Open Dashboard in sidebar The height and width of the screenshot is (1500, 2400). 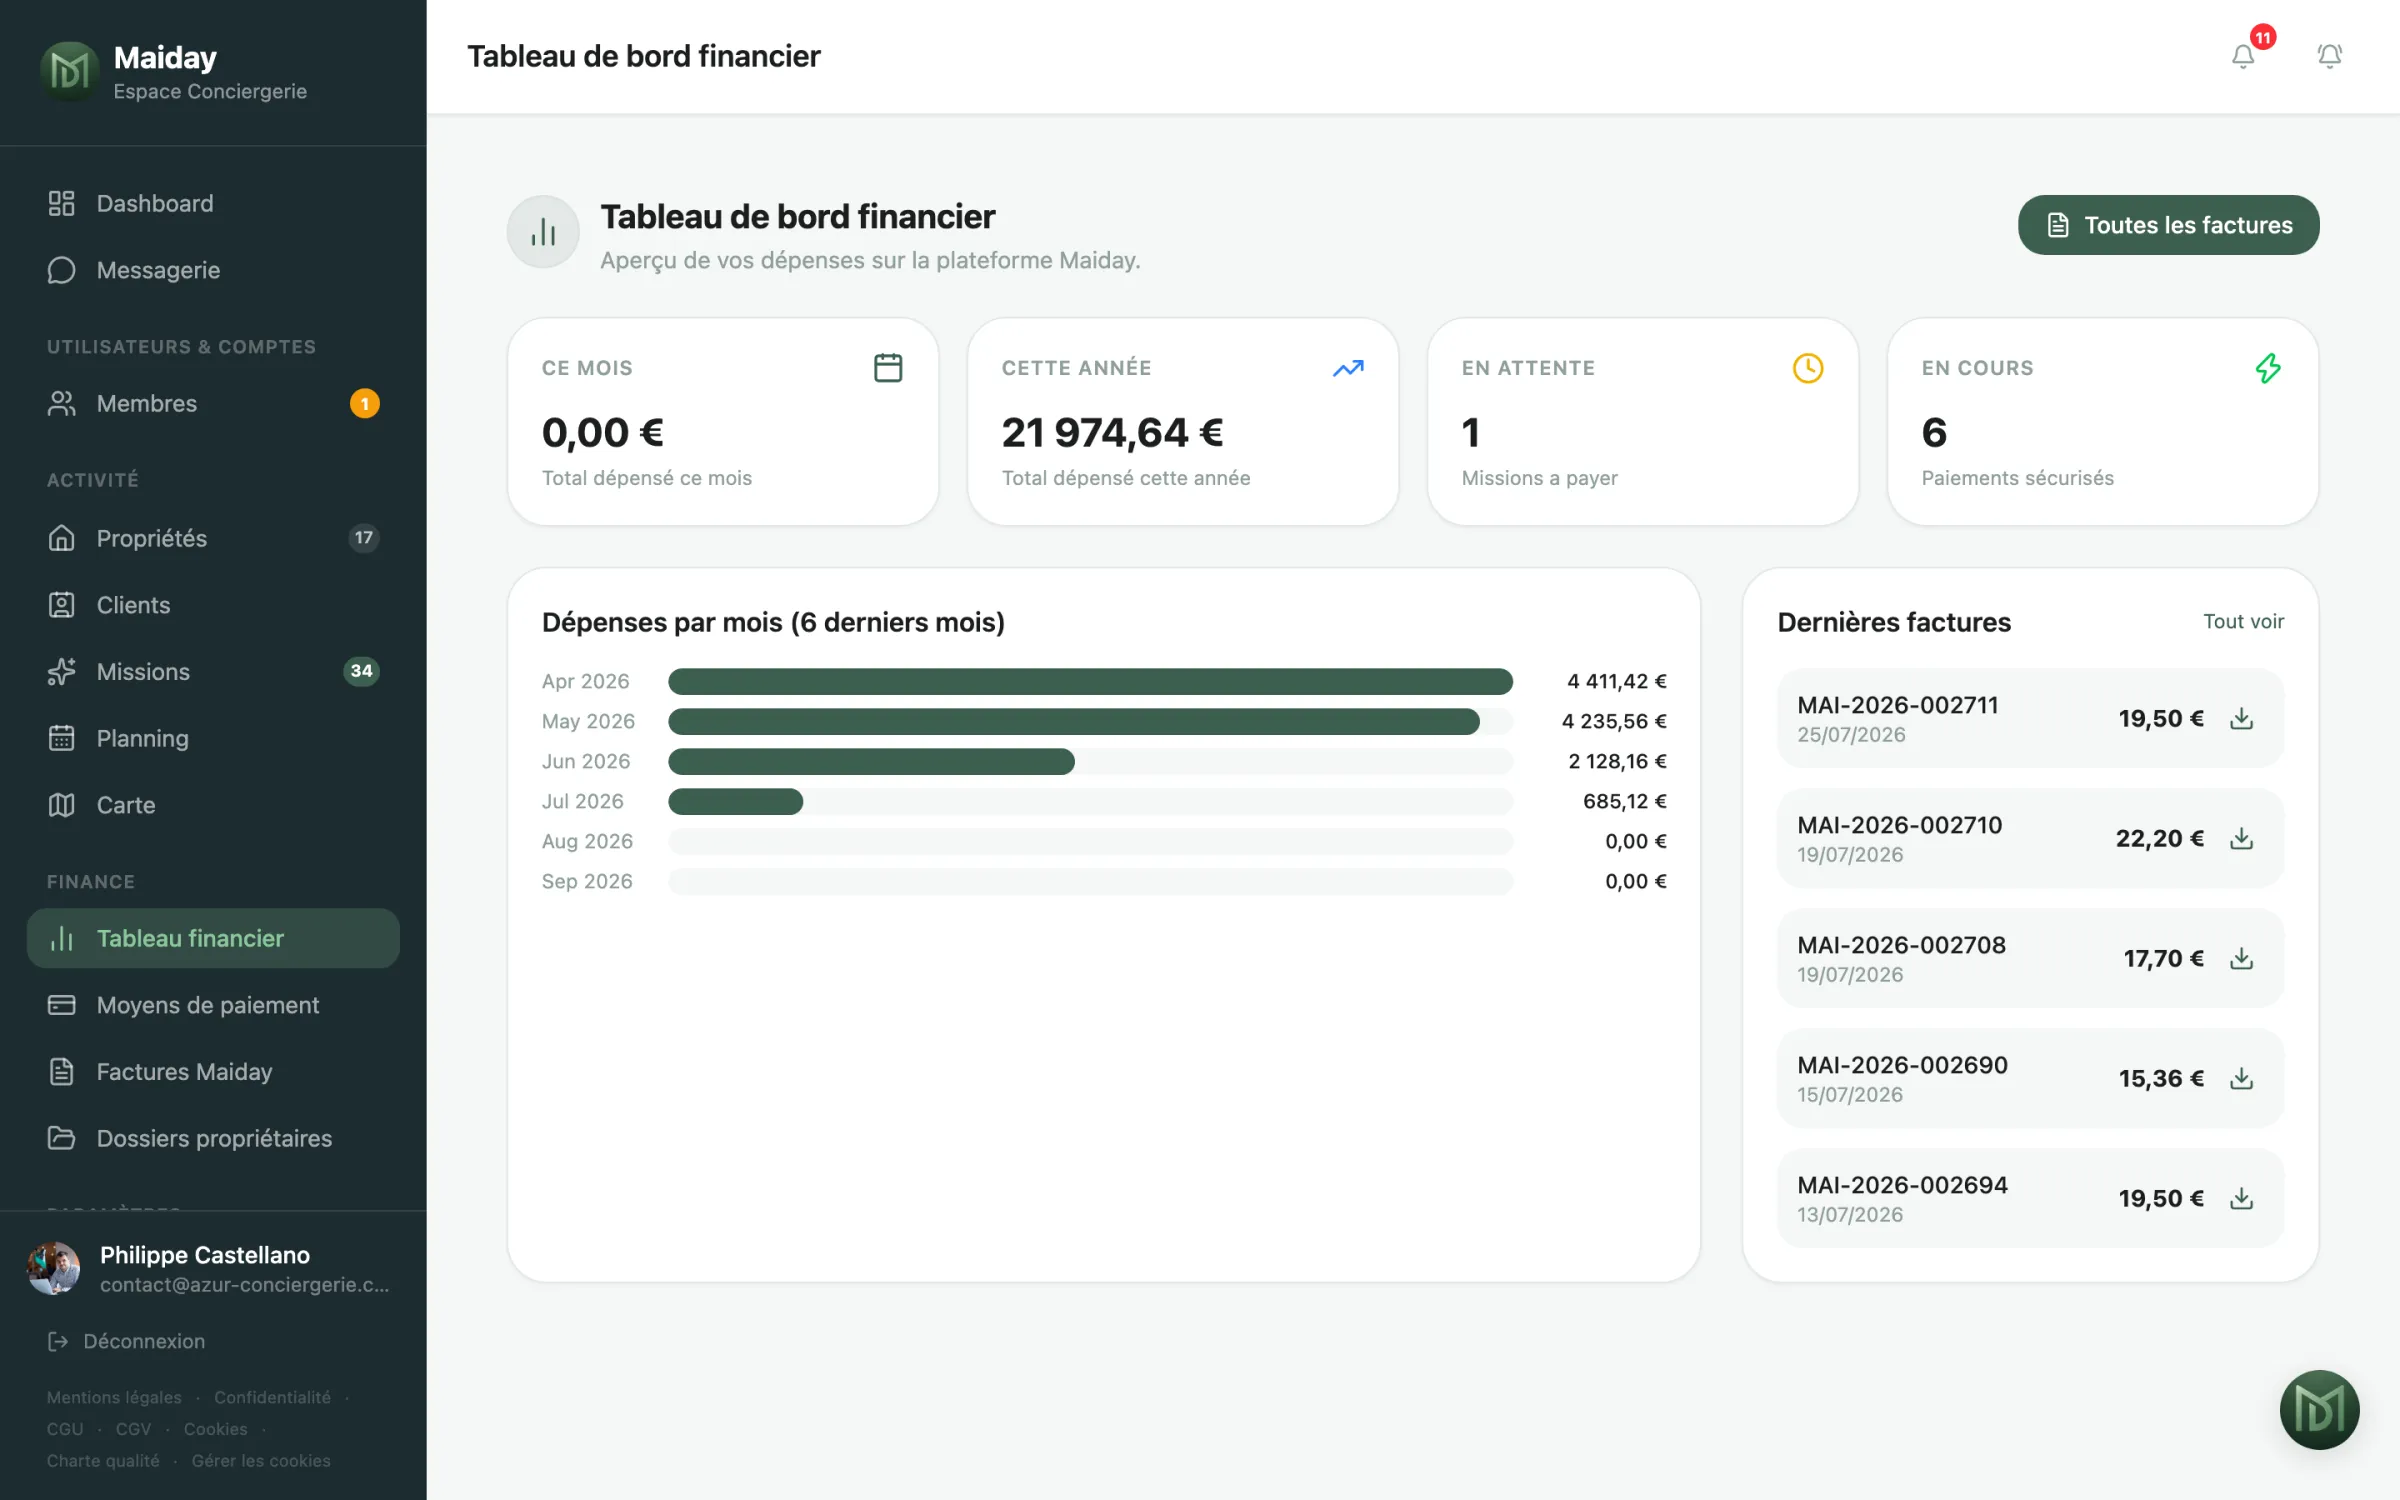(x=213, y=203)
